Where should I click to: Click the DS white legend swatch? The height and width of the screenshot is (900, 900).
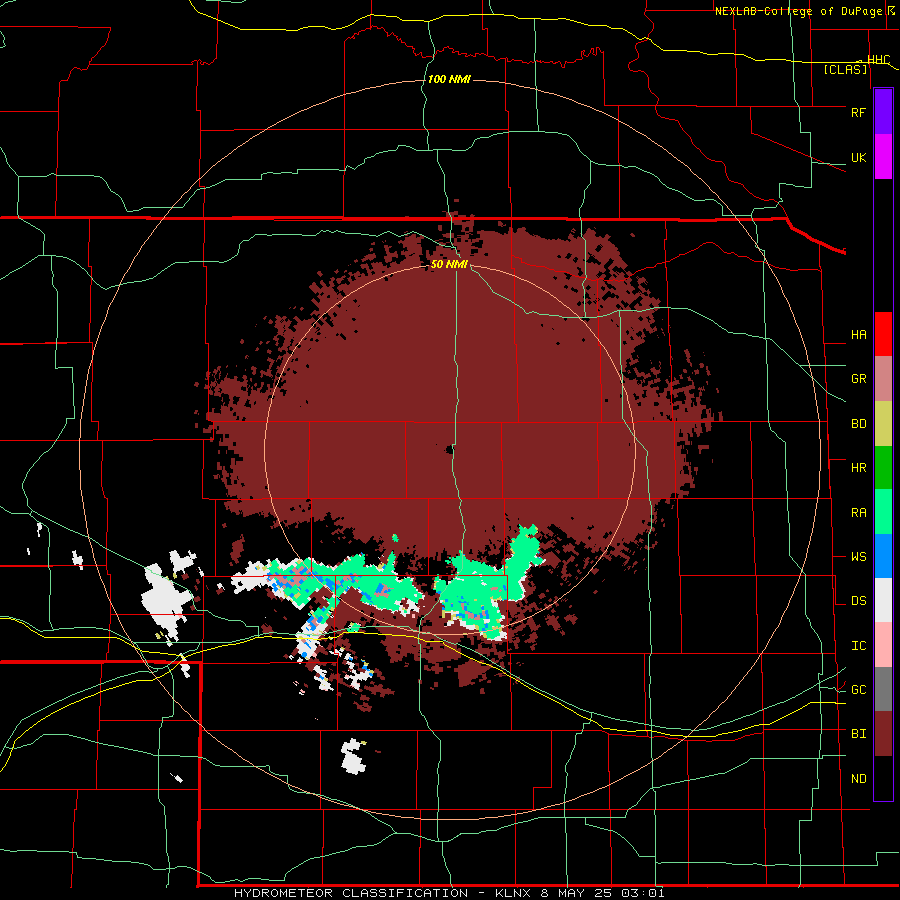pyautogui.click(x=883, y=600)
